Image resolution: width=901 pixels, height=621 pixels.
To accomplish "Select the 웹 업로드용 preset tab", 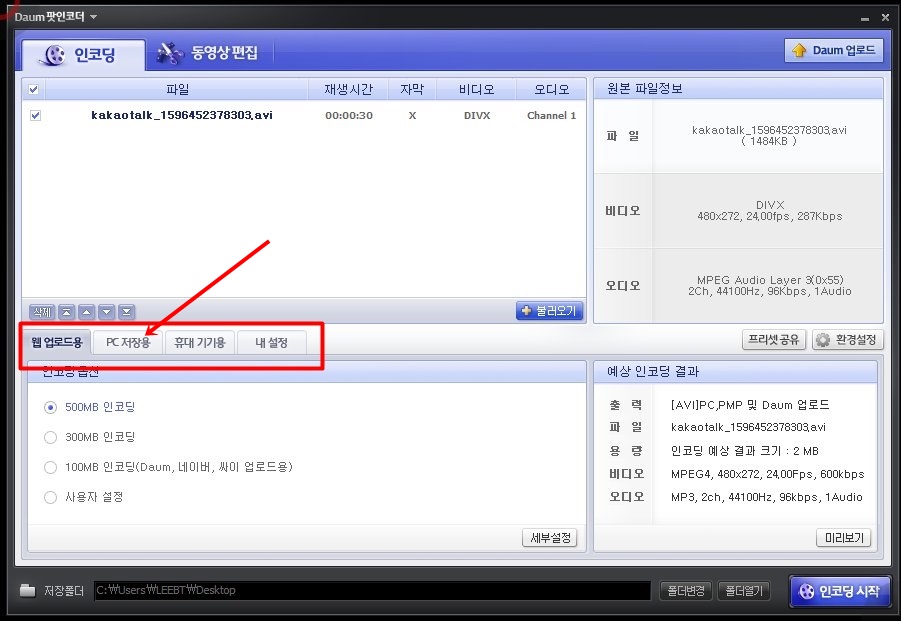I will click(x=57, y=343).
